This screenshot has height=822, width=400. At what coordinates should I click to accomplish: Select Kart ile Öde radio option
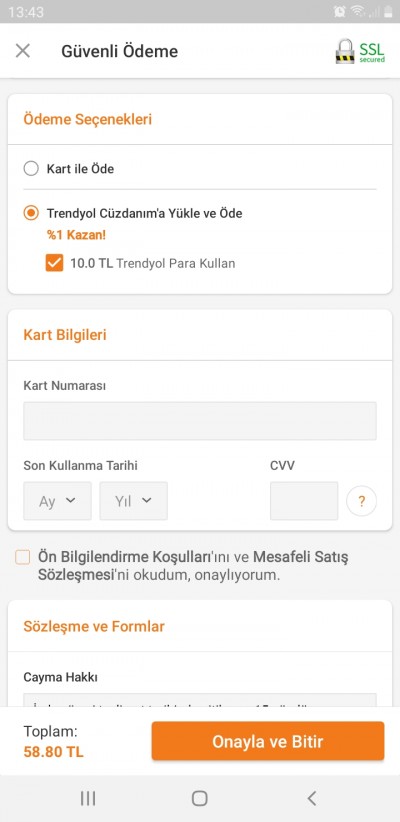coord(31,169)
